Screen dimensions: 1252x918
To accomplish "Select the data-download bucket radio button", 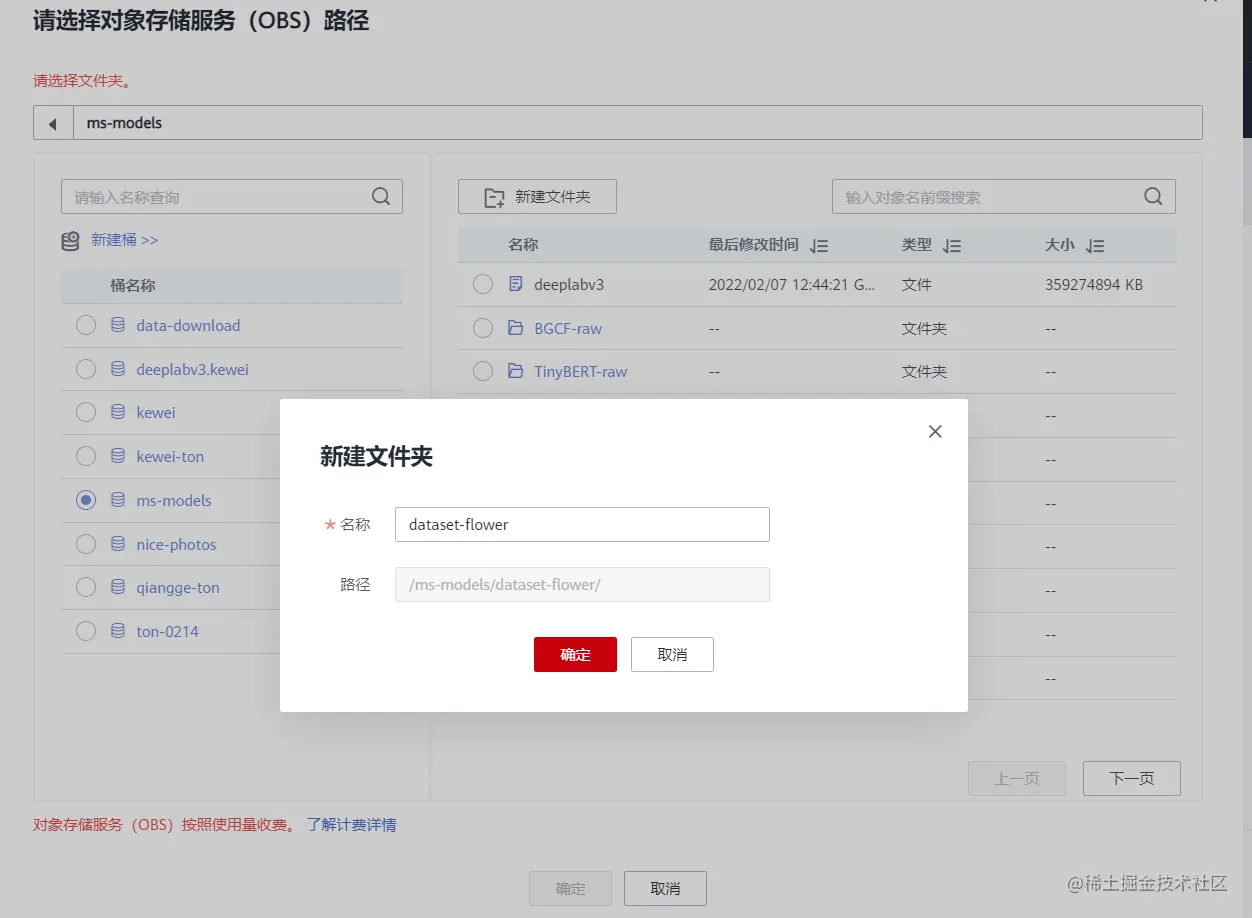I will (86, 325).
